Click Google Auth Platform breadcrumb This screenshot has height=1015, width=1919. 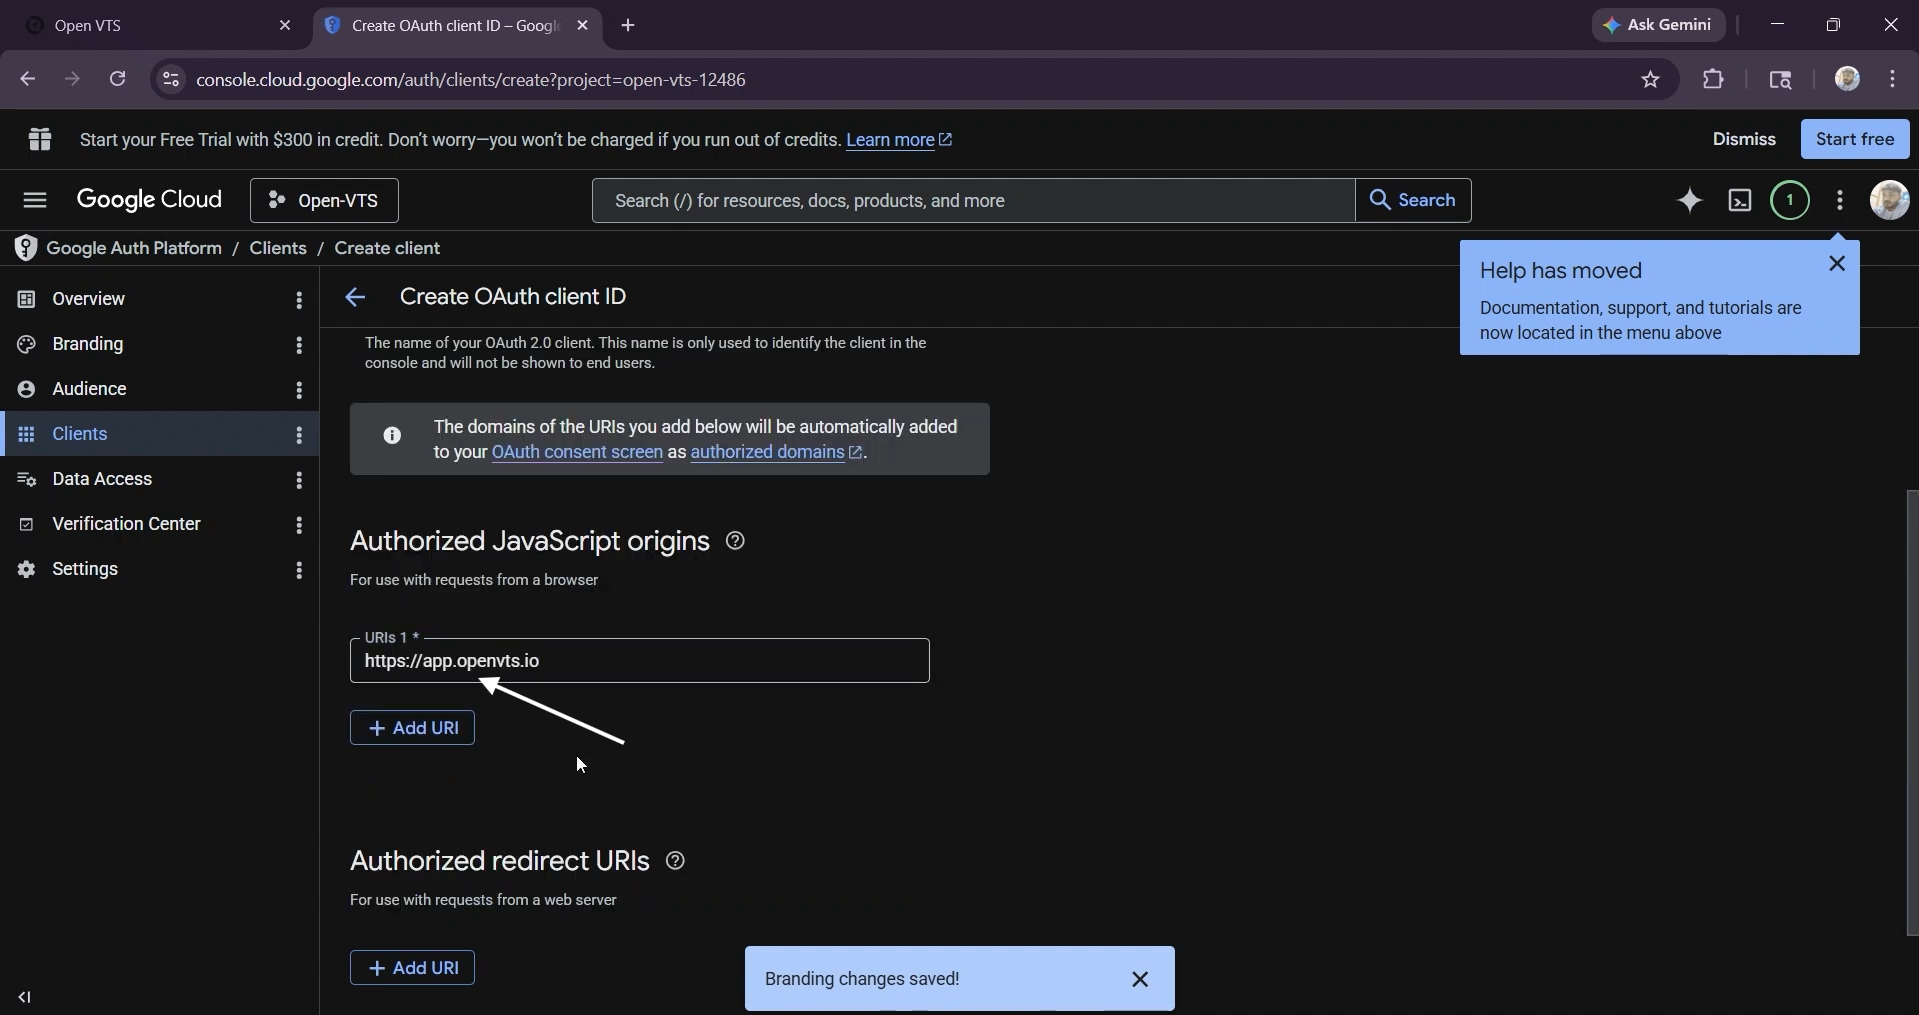coord(134,248)
